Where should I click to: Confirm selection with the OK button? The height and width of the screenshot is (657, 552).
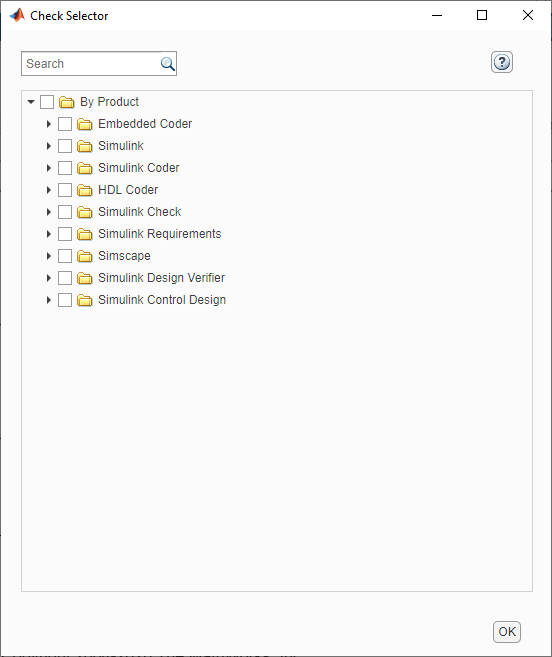pyautogui.click(x=507, y=631)
